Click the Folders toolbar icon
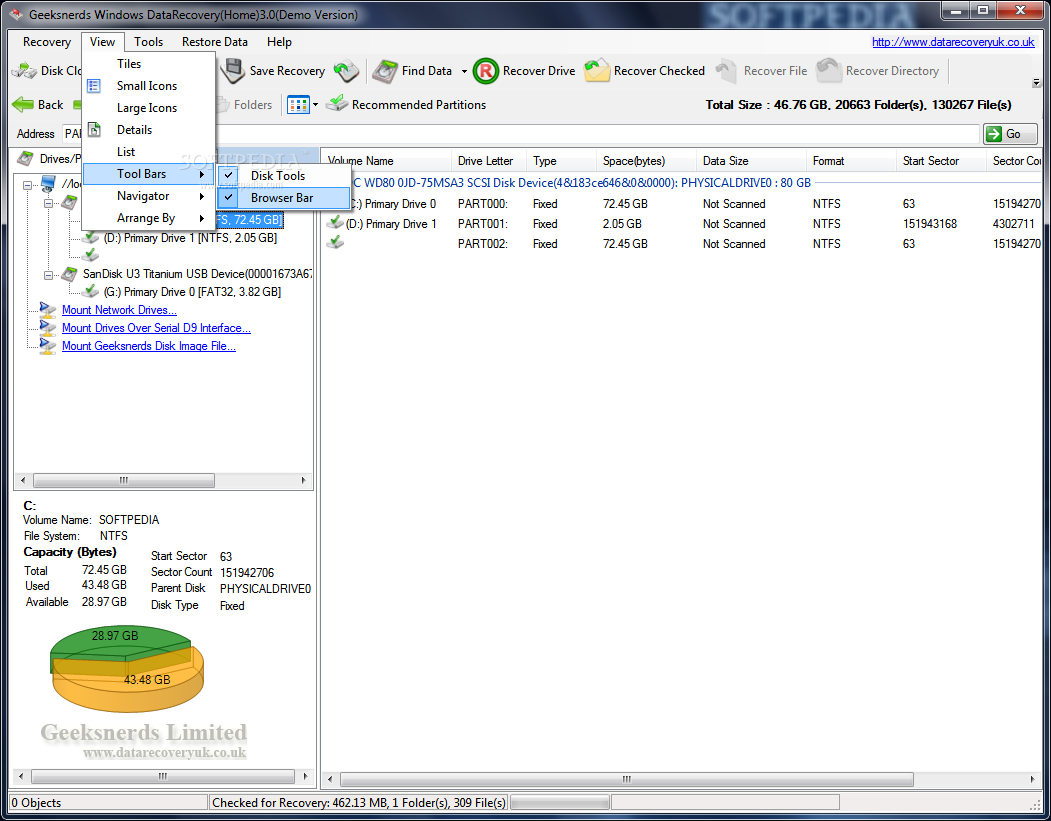 (x=223, y=105)
